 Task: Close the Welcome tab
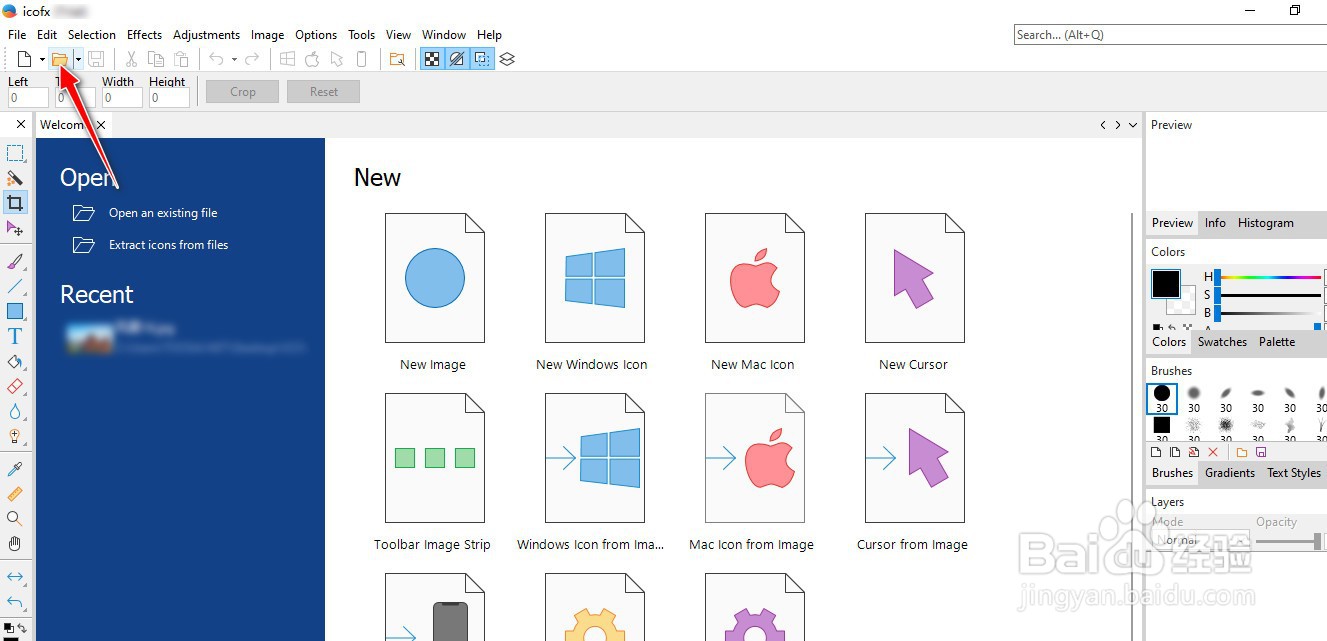[101, 125]
